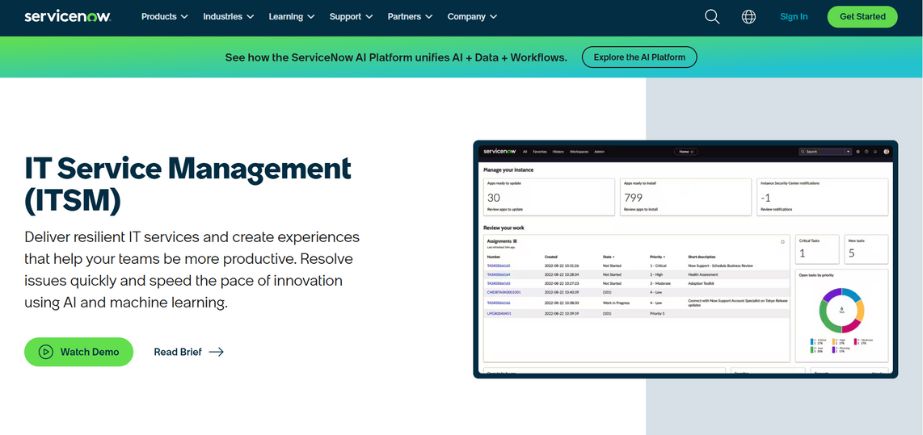Expand the Industries dropdown menu
The height and width of the screenshot is (435, 923).
pos(228,16)
